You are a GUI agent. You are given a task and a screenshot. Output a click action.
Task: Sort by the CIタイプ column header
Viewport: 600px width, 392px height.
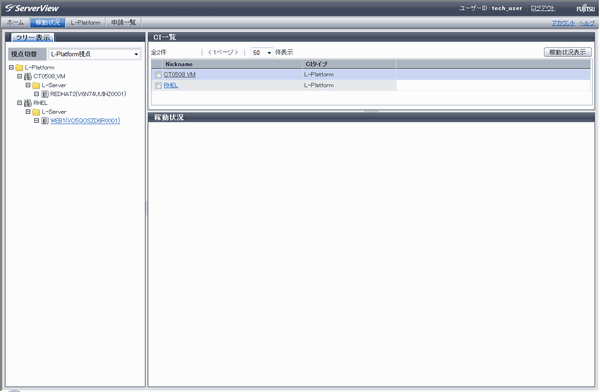[350, 64]
